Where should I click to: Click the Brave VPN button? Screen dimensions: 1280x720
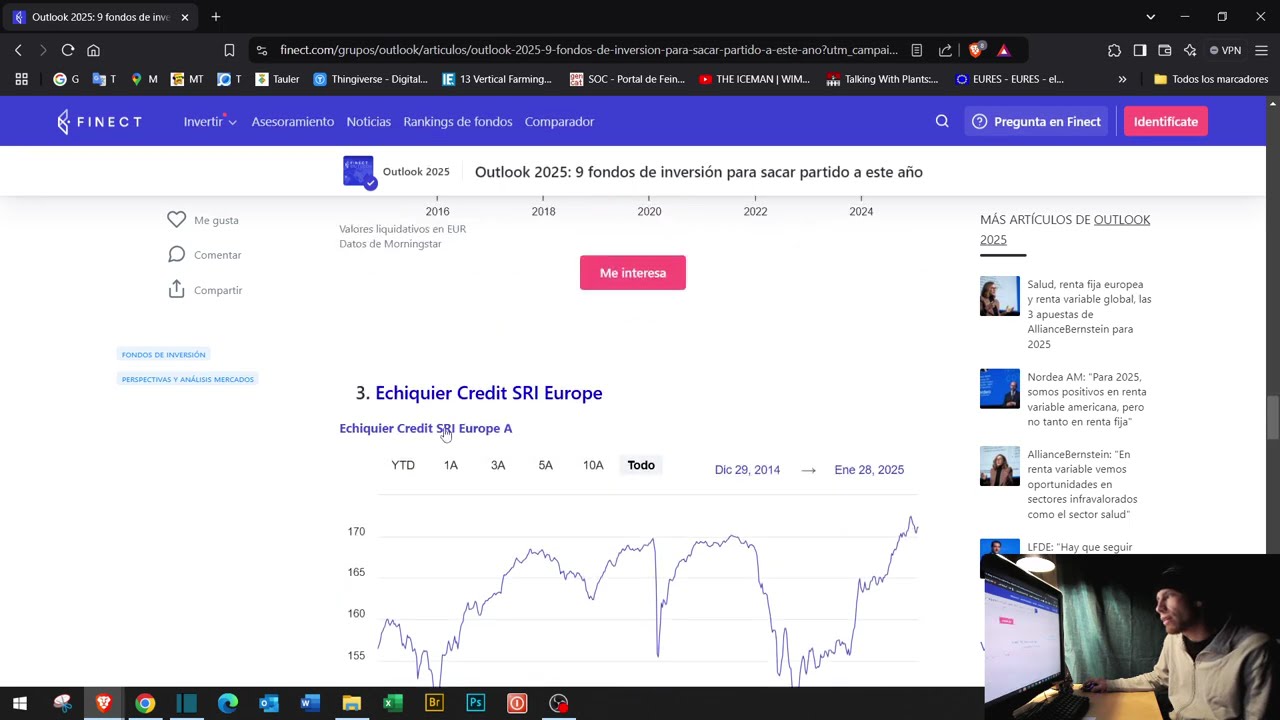(1225, 50)
